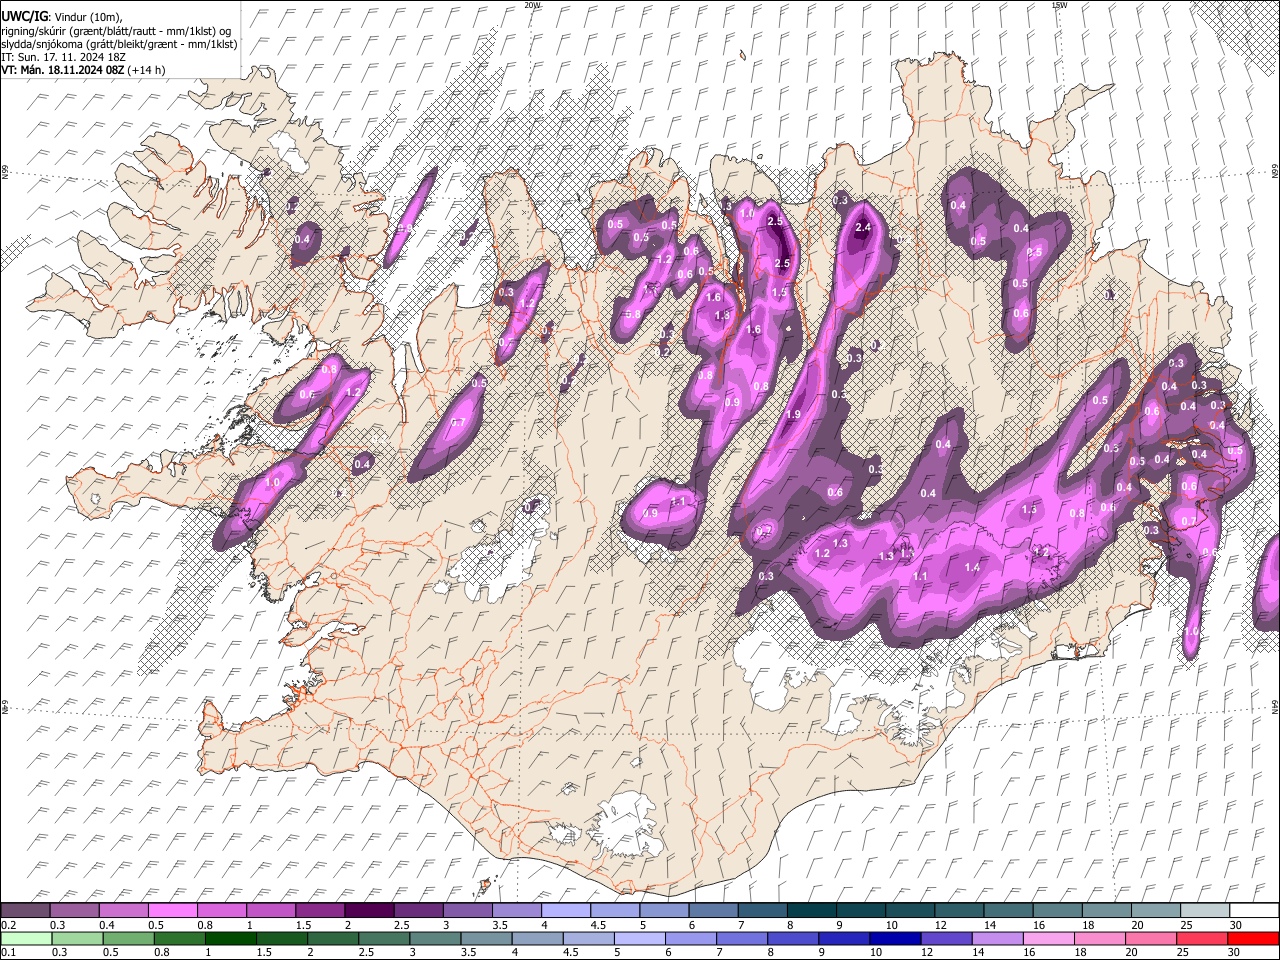1280x960 pixels.
Task: Select the top legend swatch between 12 and 14
Action: tap(958, 910)
